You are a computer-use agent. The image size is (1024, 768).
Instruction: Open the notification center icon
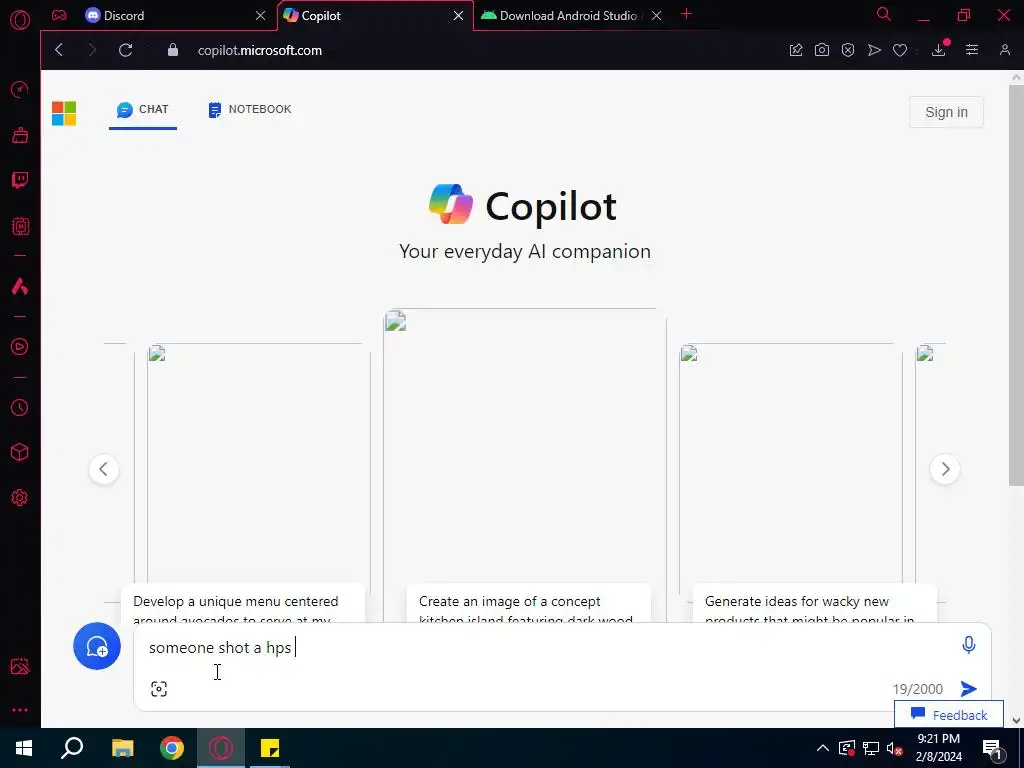click(991, 749)
